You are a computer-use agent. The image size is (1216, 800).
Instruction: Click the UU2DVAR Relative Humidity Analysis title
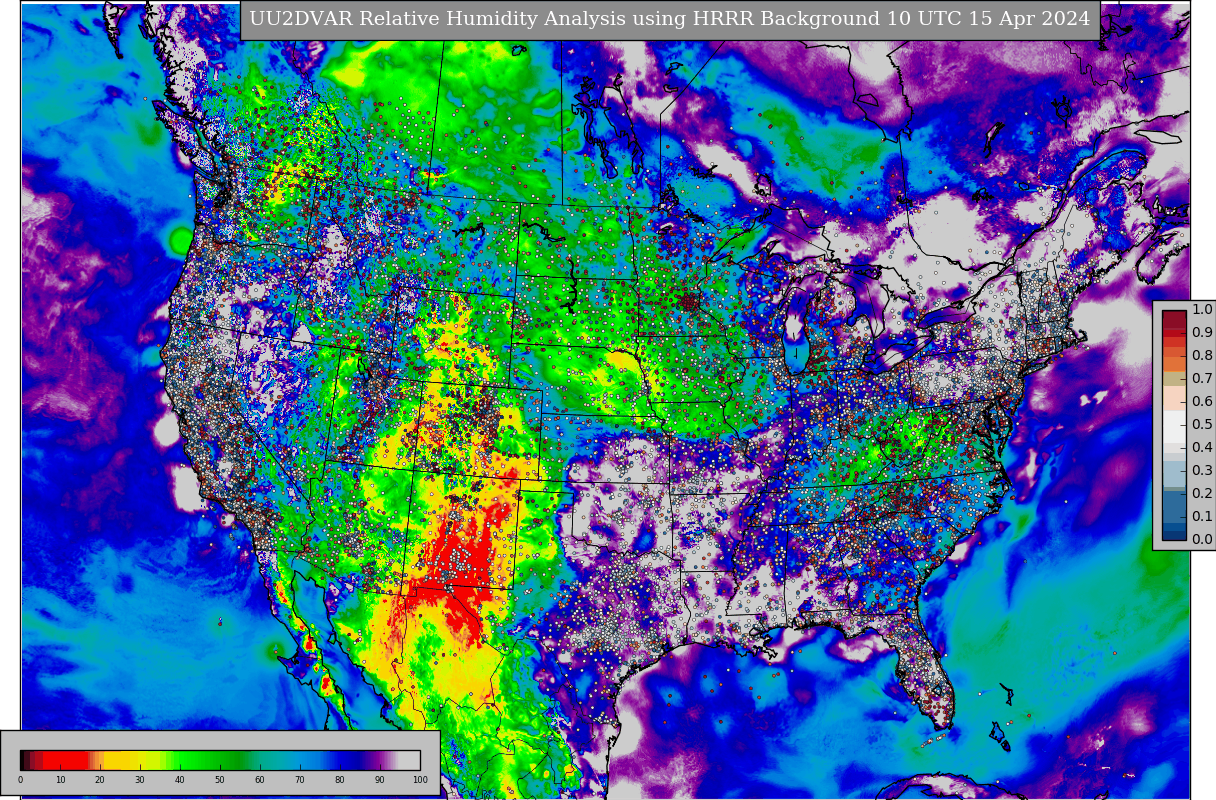670,19
